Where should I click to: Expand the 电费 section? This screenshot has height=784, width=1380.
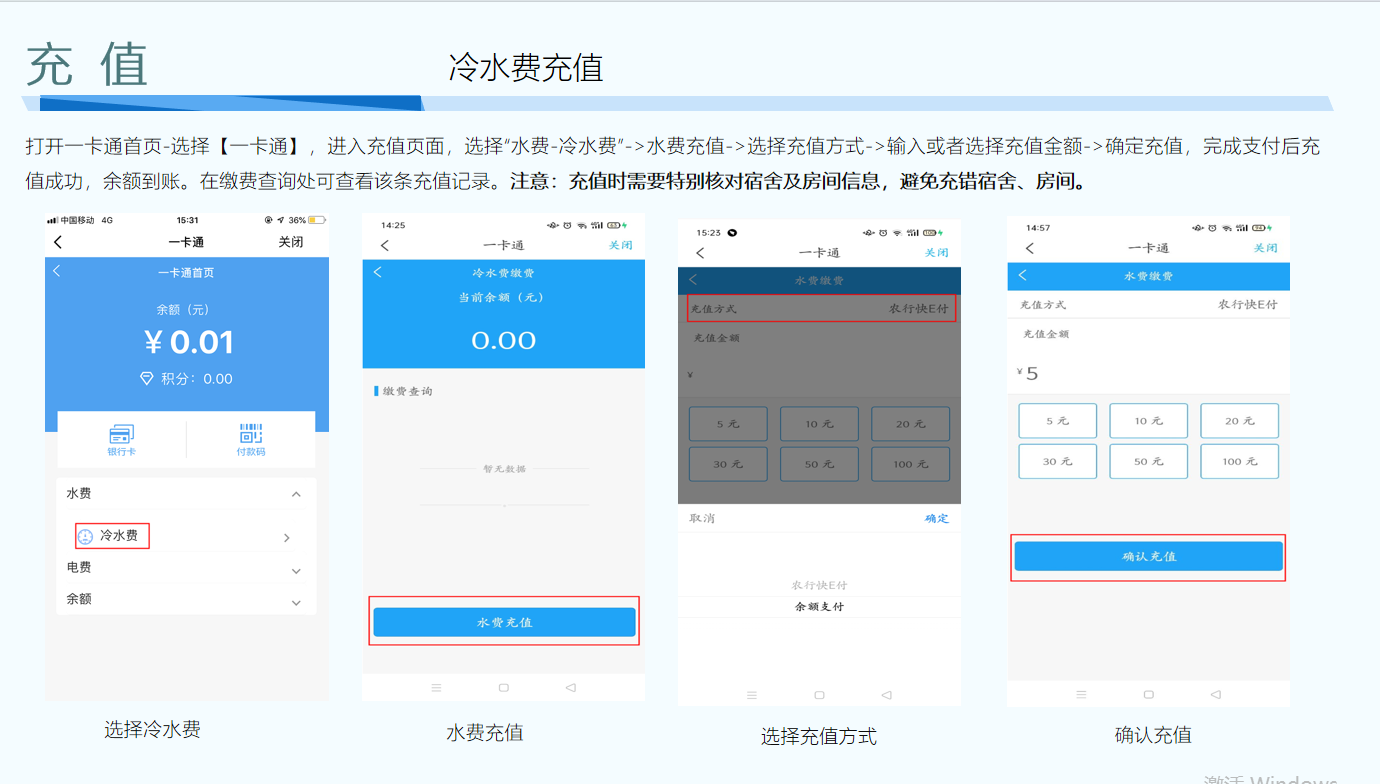click(x=296, y=570)
